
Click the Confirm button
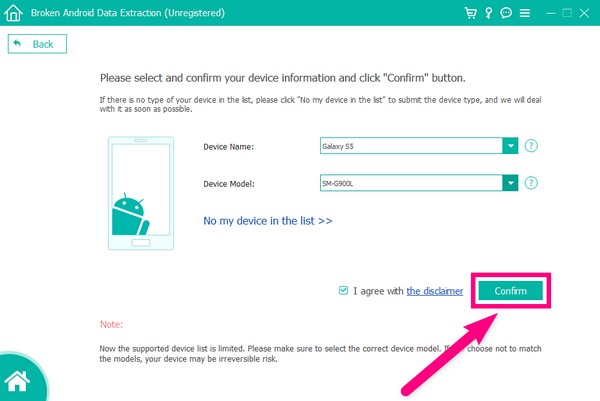click(x=510, y=291)
